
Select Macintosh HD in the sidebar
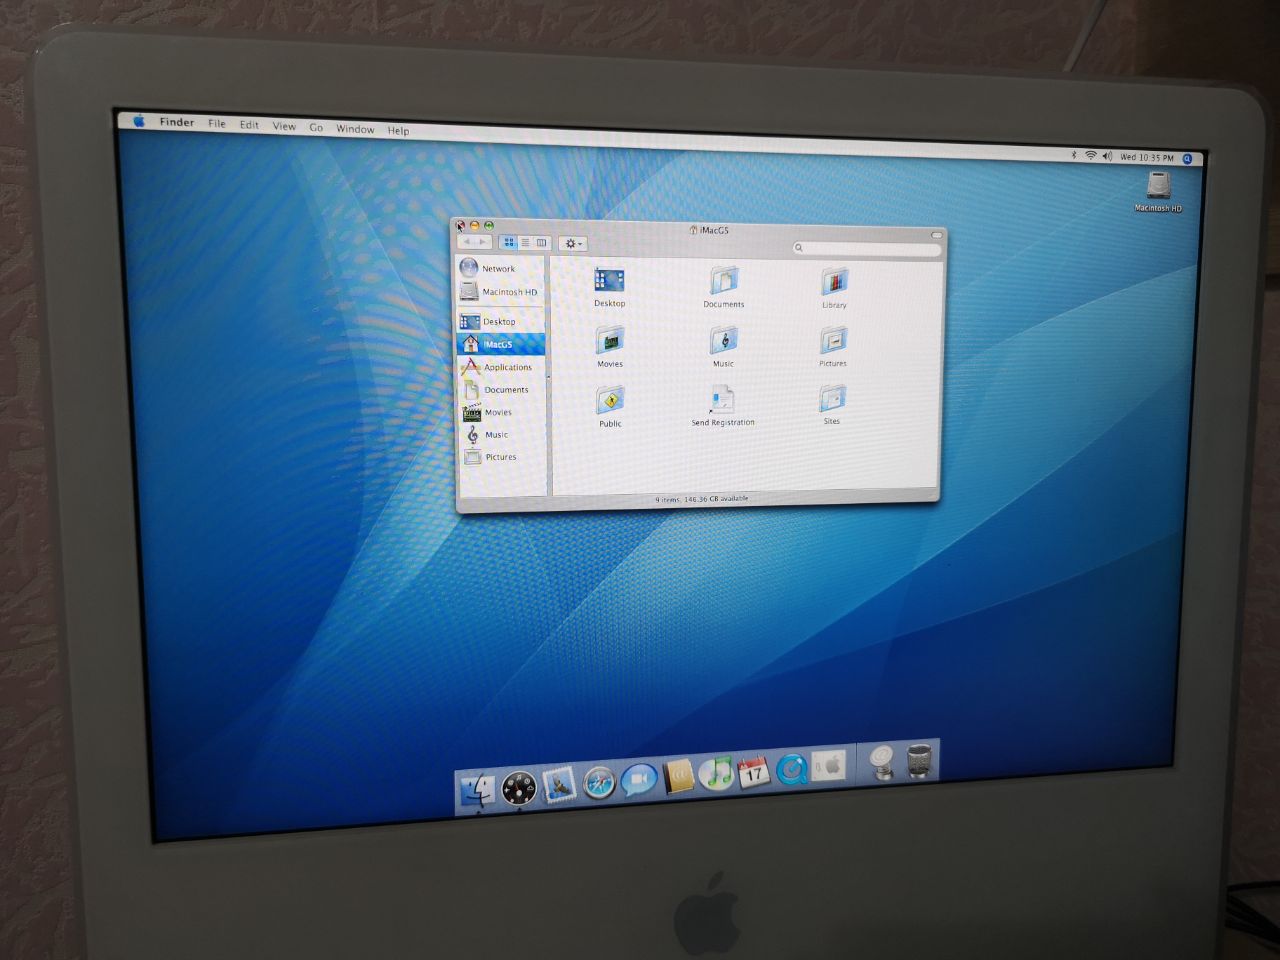click(501, 292)
